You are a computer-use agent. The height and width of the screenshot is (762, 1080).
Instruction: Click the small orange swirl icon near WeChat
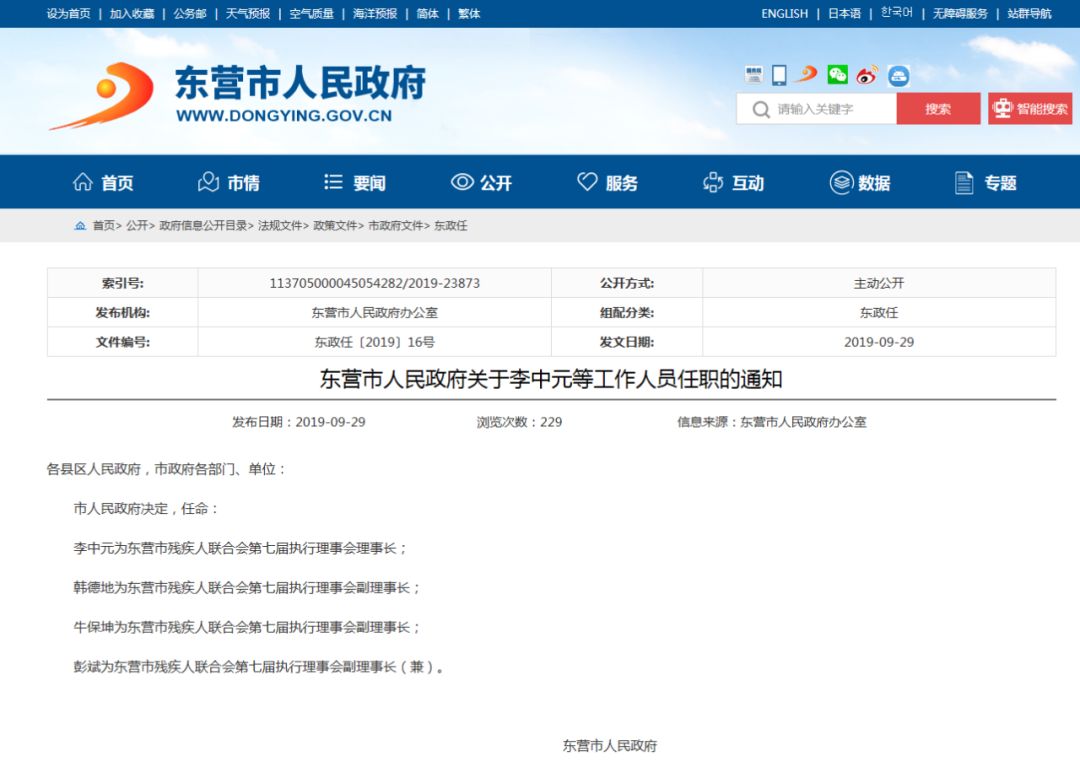[807, 74]
